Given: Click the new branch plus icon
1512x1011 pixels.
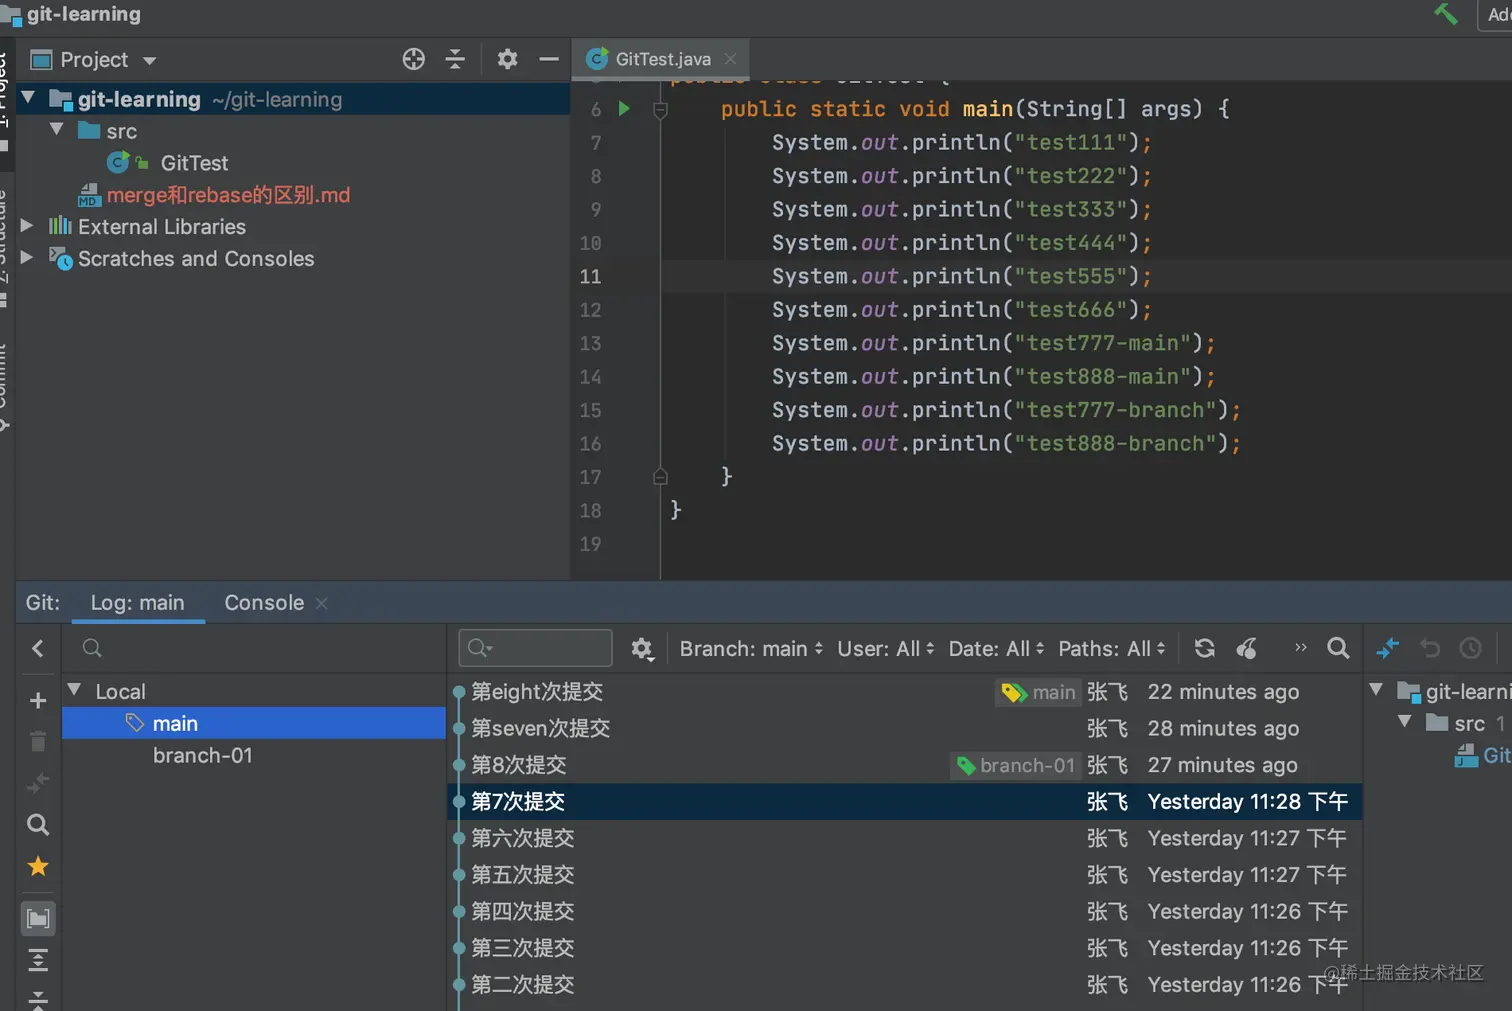Looking at the screenshot, I should coord(38,700).
